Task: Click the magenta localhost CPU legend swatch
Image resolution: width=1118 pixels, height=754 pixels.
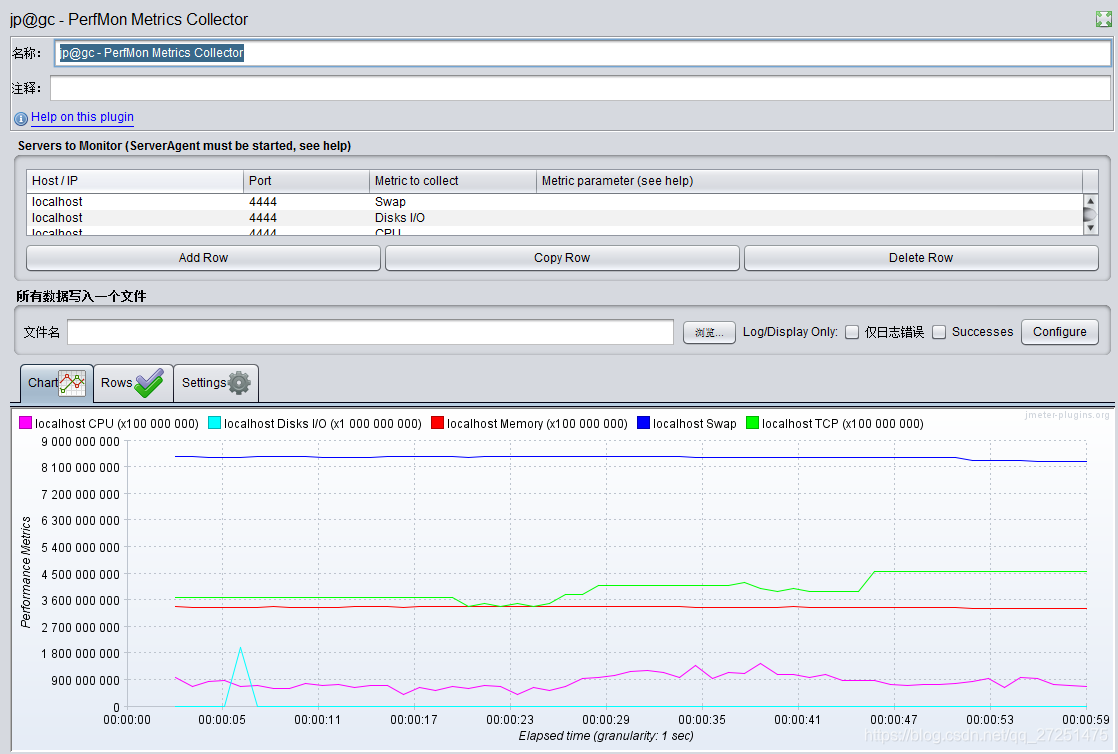Action: [x=26, y=423]
